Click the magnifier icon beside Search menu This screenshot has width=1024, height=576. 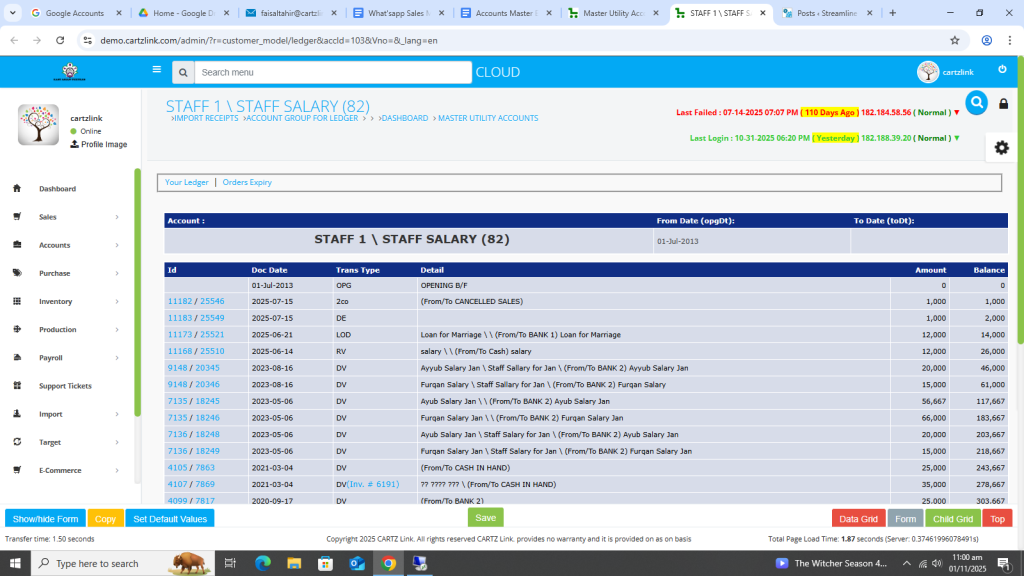click(x=182, y=73)
